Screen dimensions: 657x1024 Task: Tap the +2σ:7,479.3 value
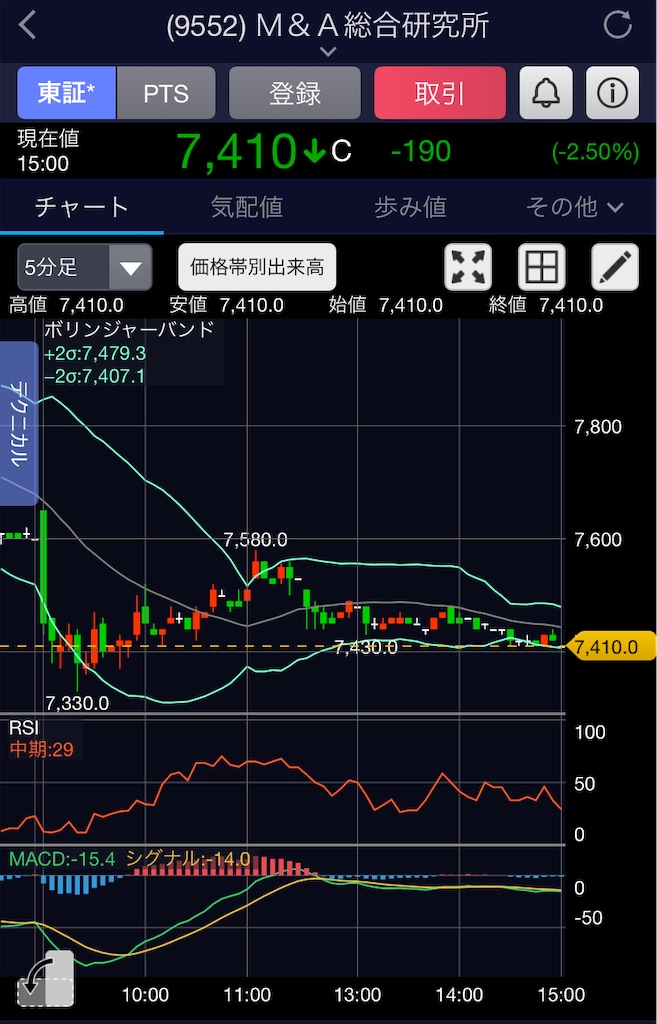click(95, 354)
